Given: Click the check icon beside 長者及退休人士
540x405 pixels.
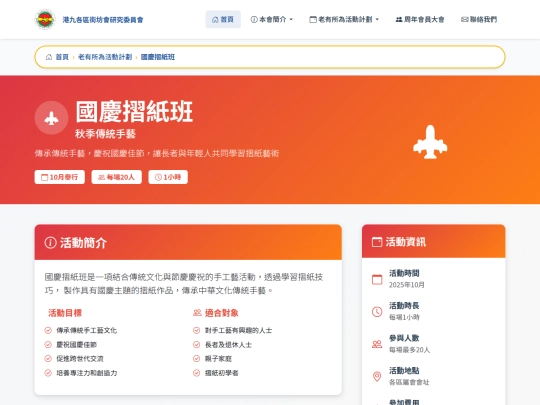Looking at the screenshot, I should (196, 344).
